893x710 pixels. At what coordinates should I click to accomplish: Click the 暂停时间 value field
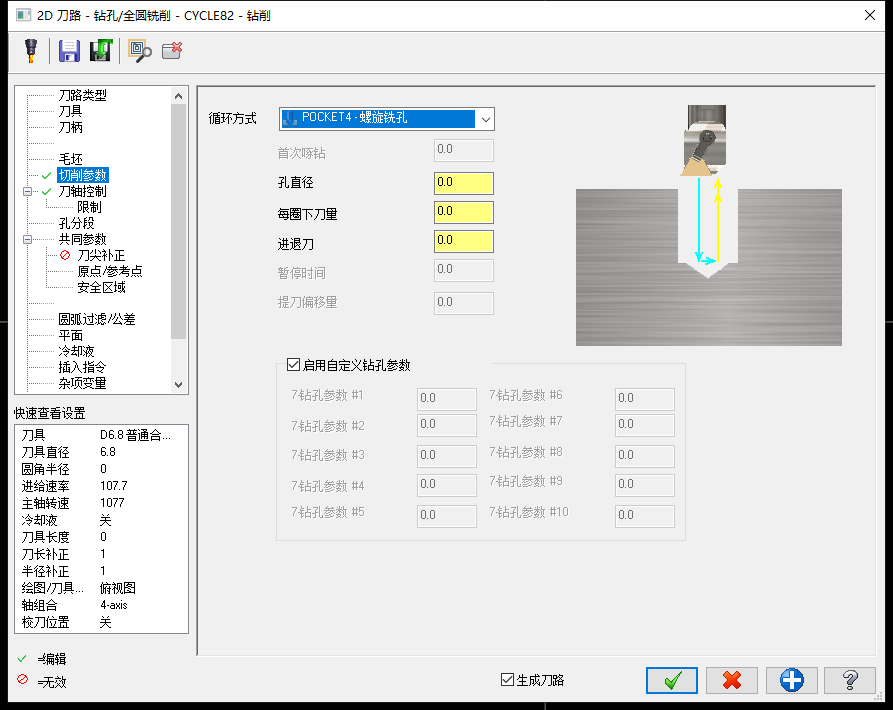pos(463,270)
